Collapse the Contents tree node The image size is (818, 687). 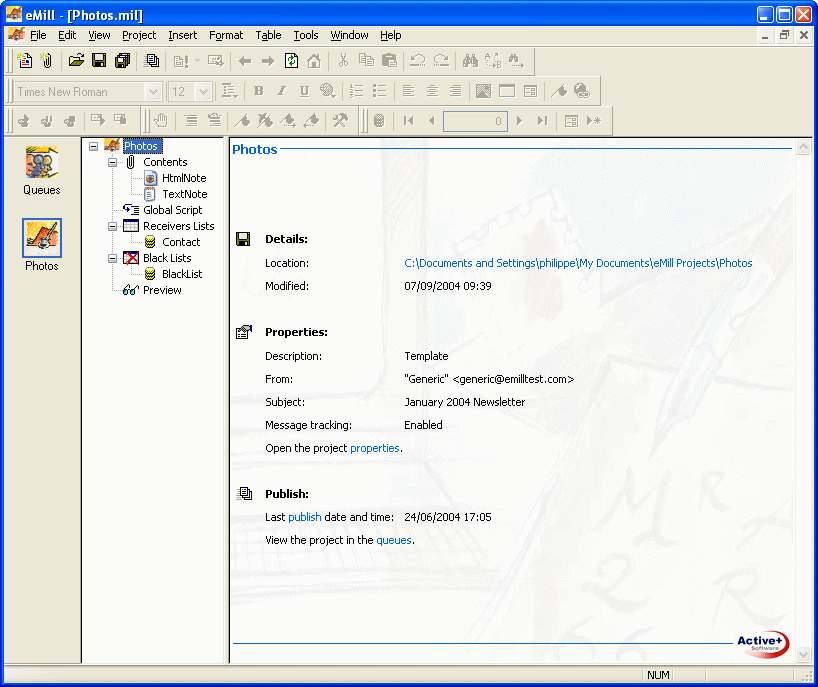point(112,162)
